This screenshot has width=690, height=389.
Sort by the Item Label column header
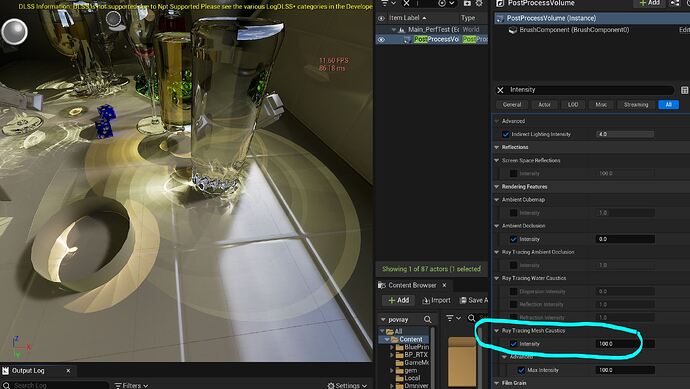pos(407,18)
